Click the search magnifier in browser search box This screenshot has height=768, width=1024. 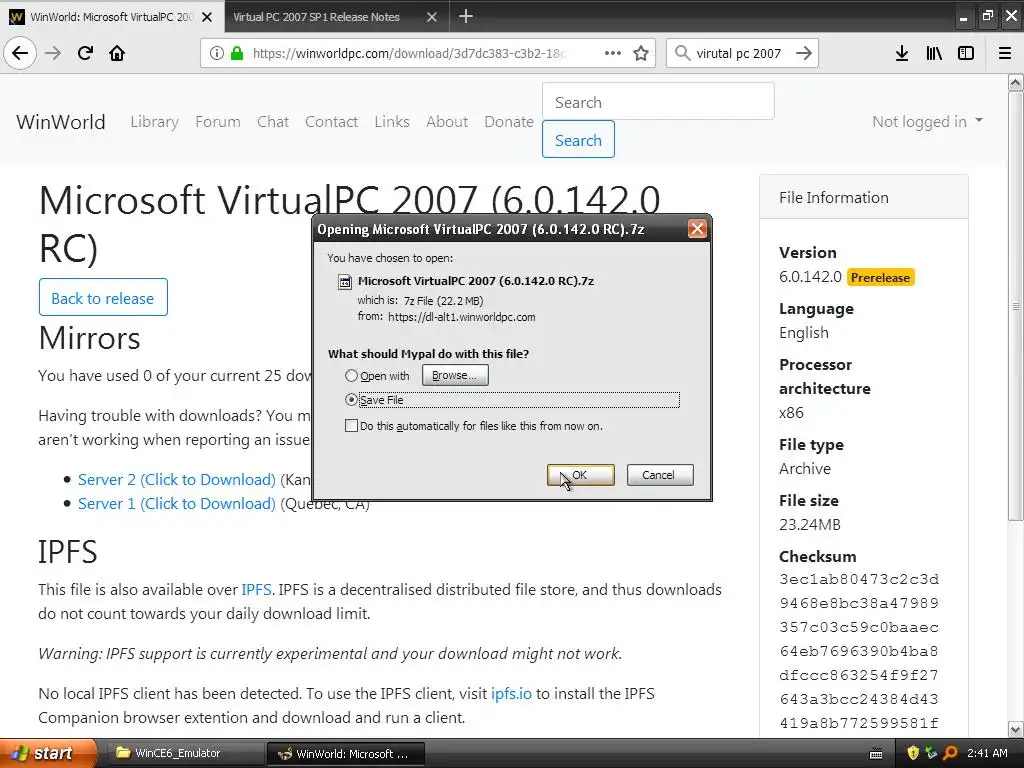click(x=682, y=53)
